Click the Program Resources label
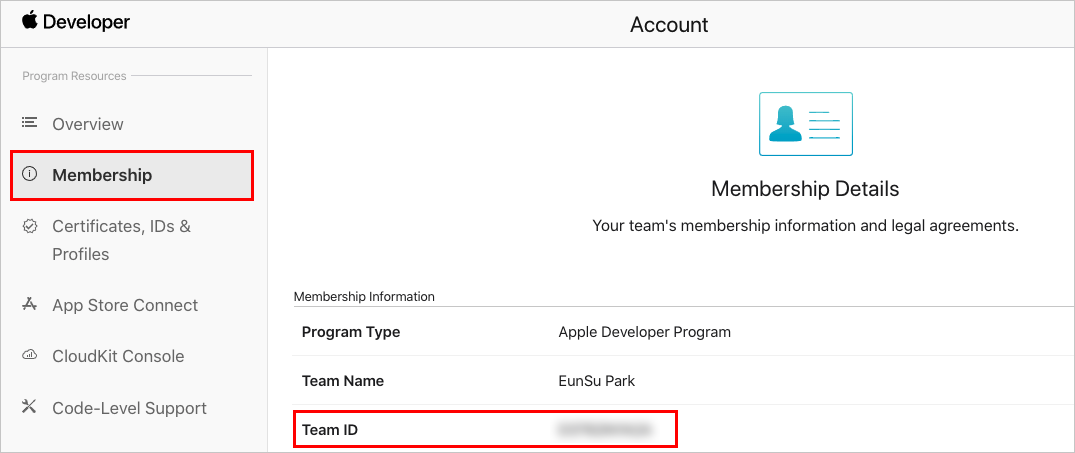Viewport: 1075px width, 453px height. (x=74, y=76)
